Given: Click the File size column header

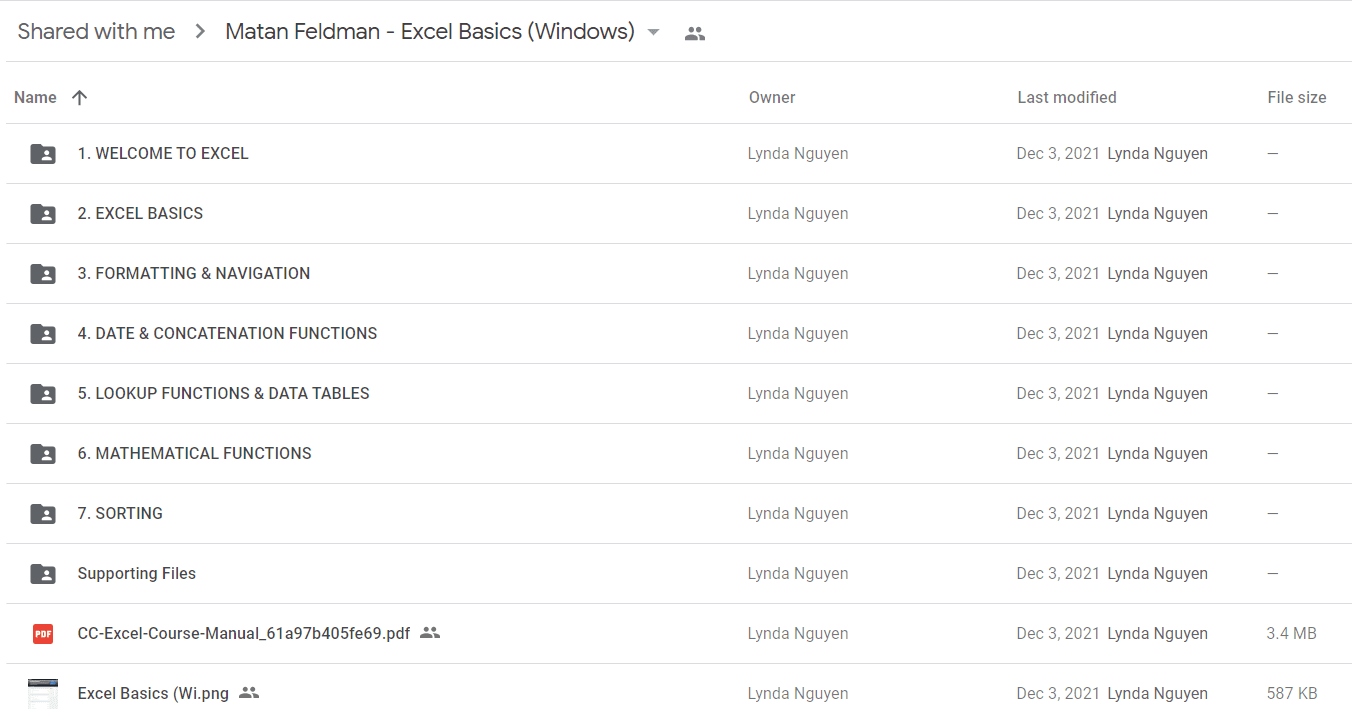Looking at the screenshot, I should pos(1297,97).
